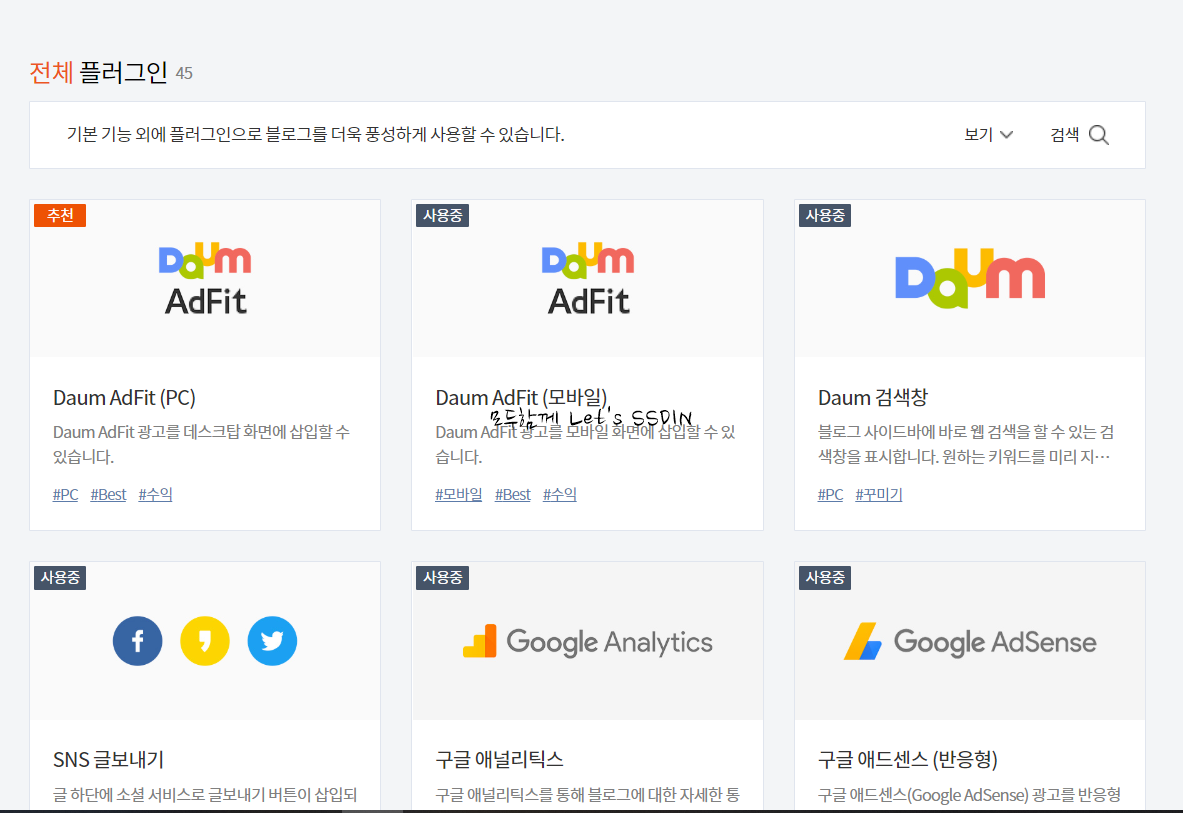This screenshot has height=813, width=1183.
Task: Open the Daum AdFit (PC) logo thumbnail
Action: (x=205, y=279)
